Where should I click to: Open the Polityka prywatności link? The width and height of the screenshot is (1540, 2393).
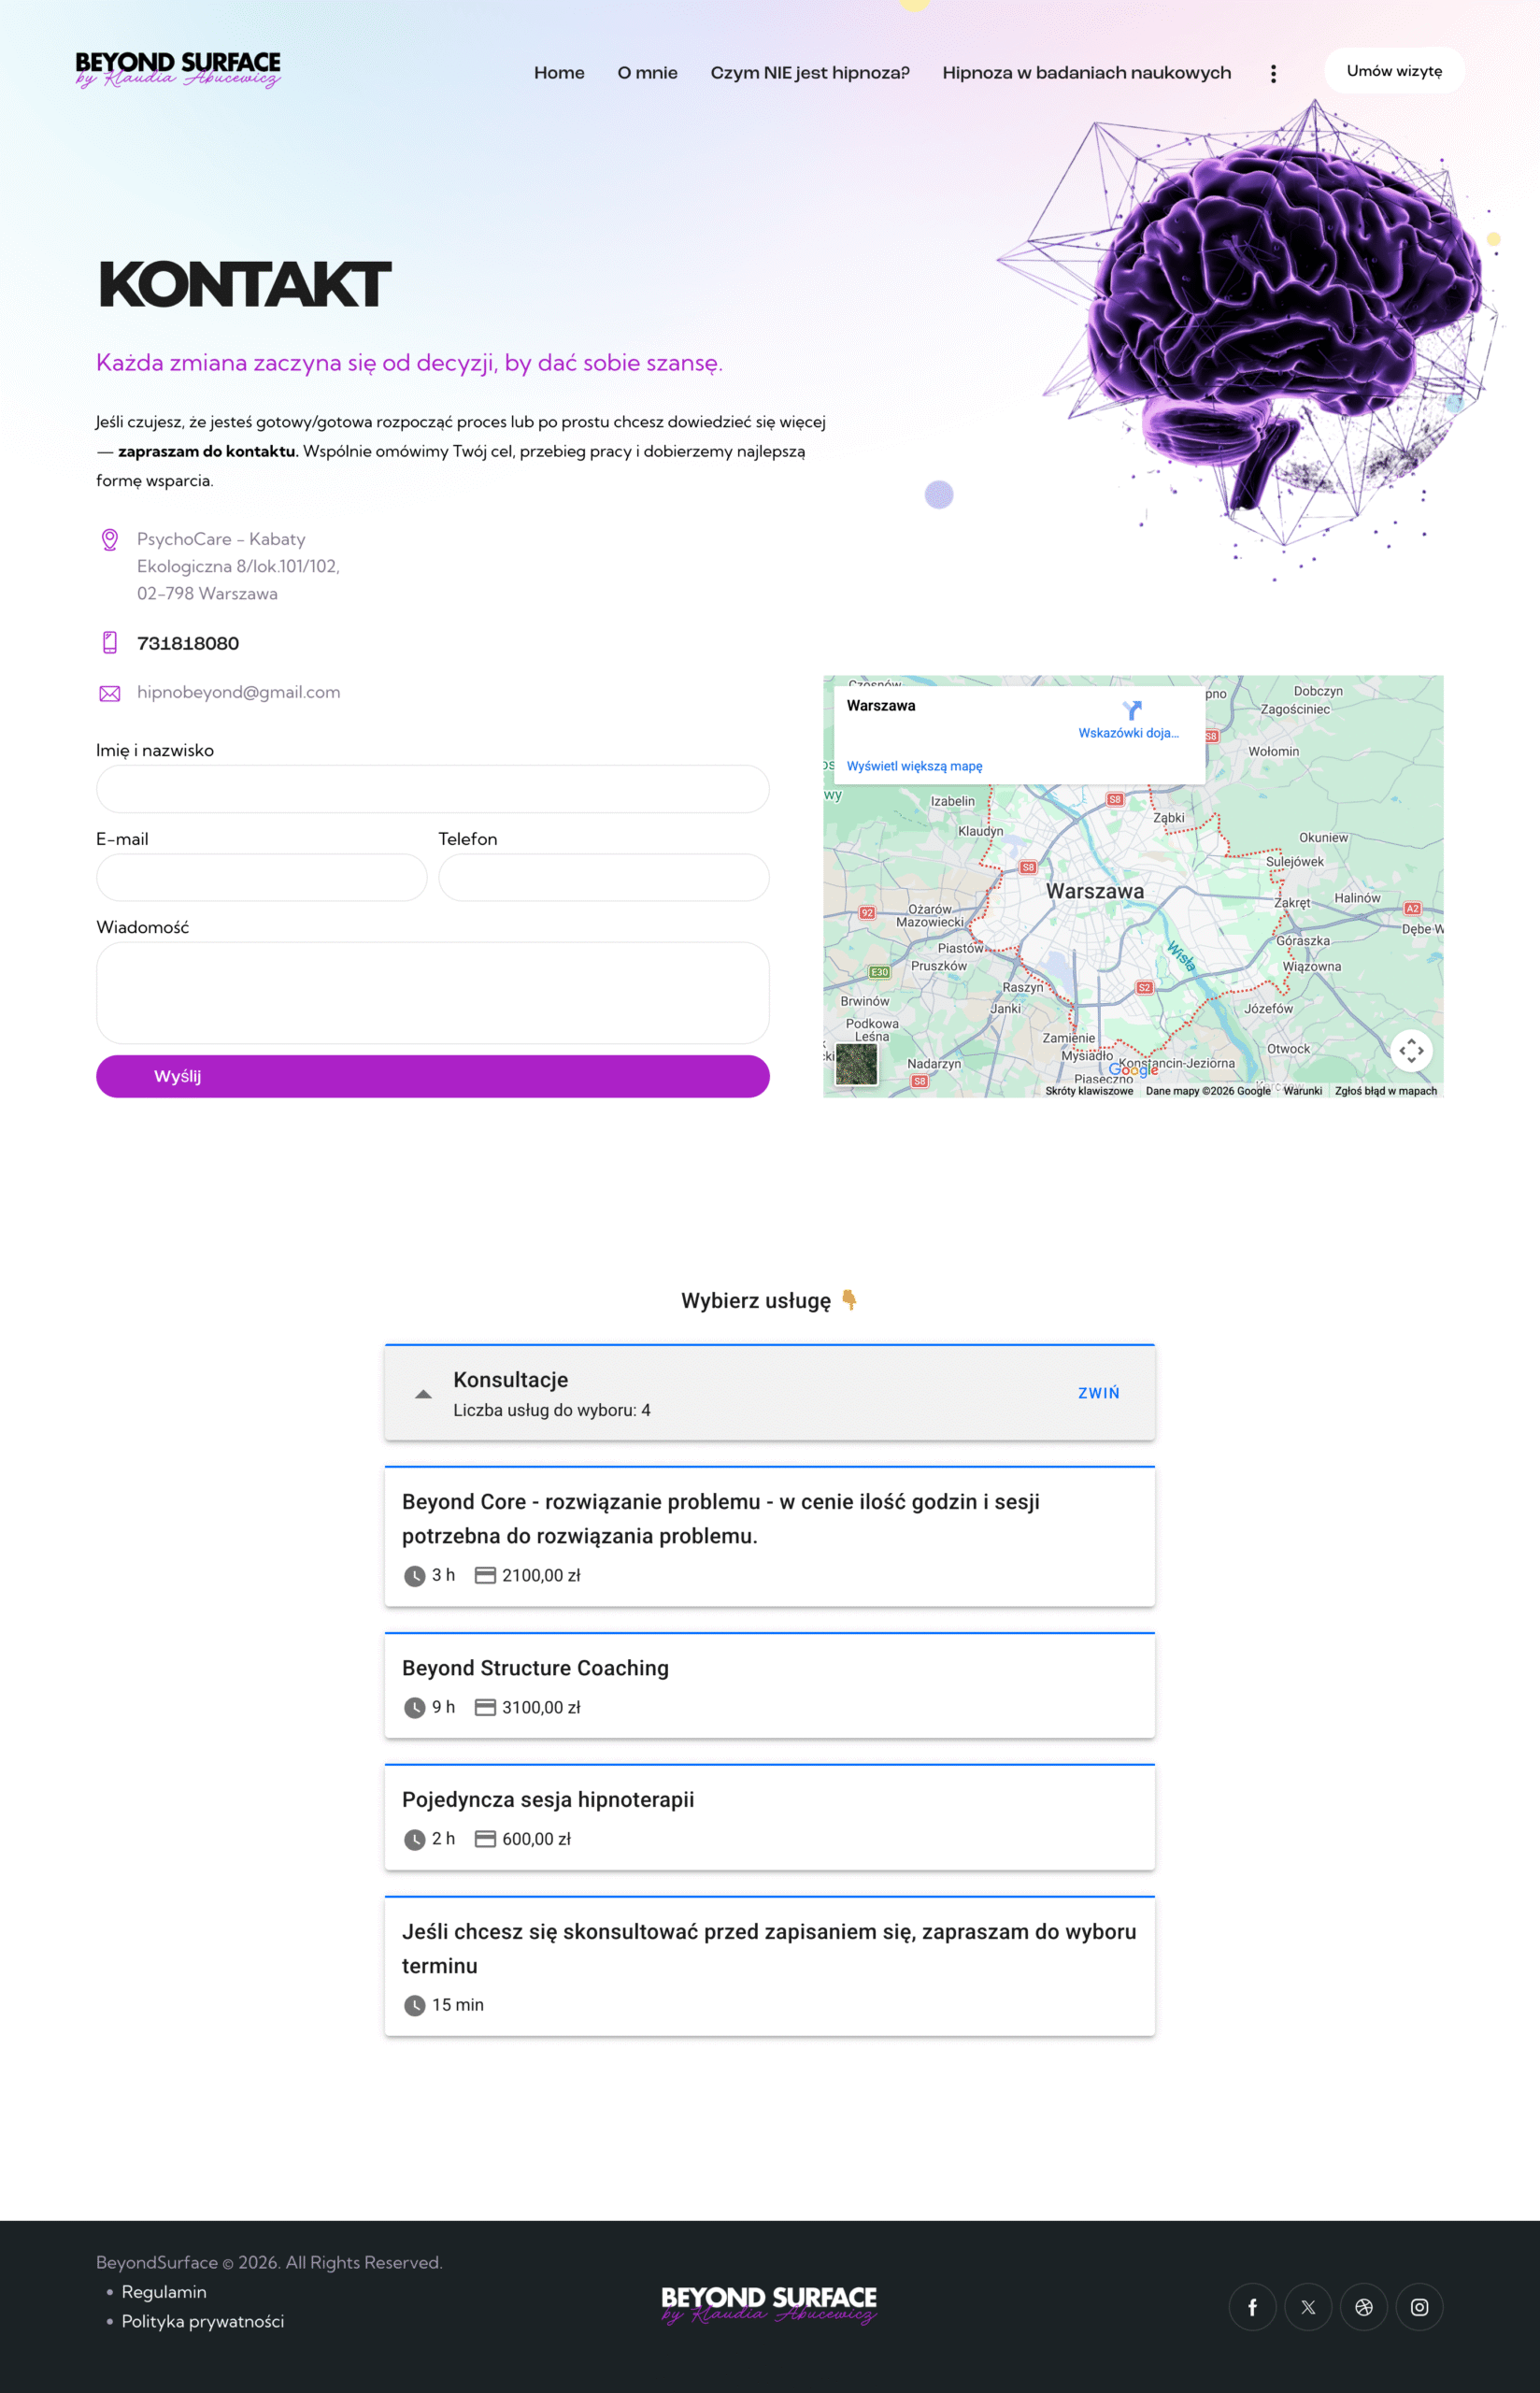tap(203, 2321)
